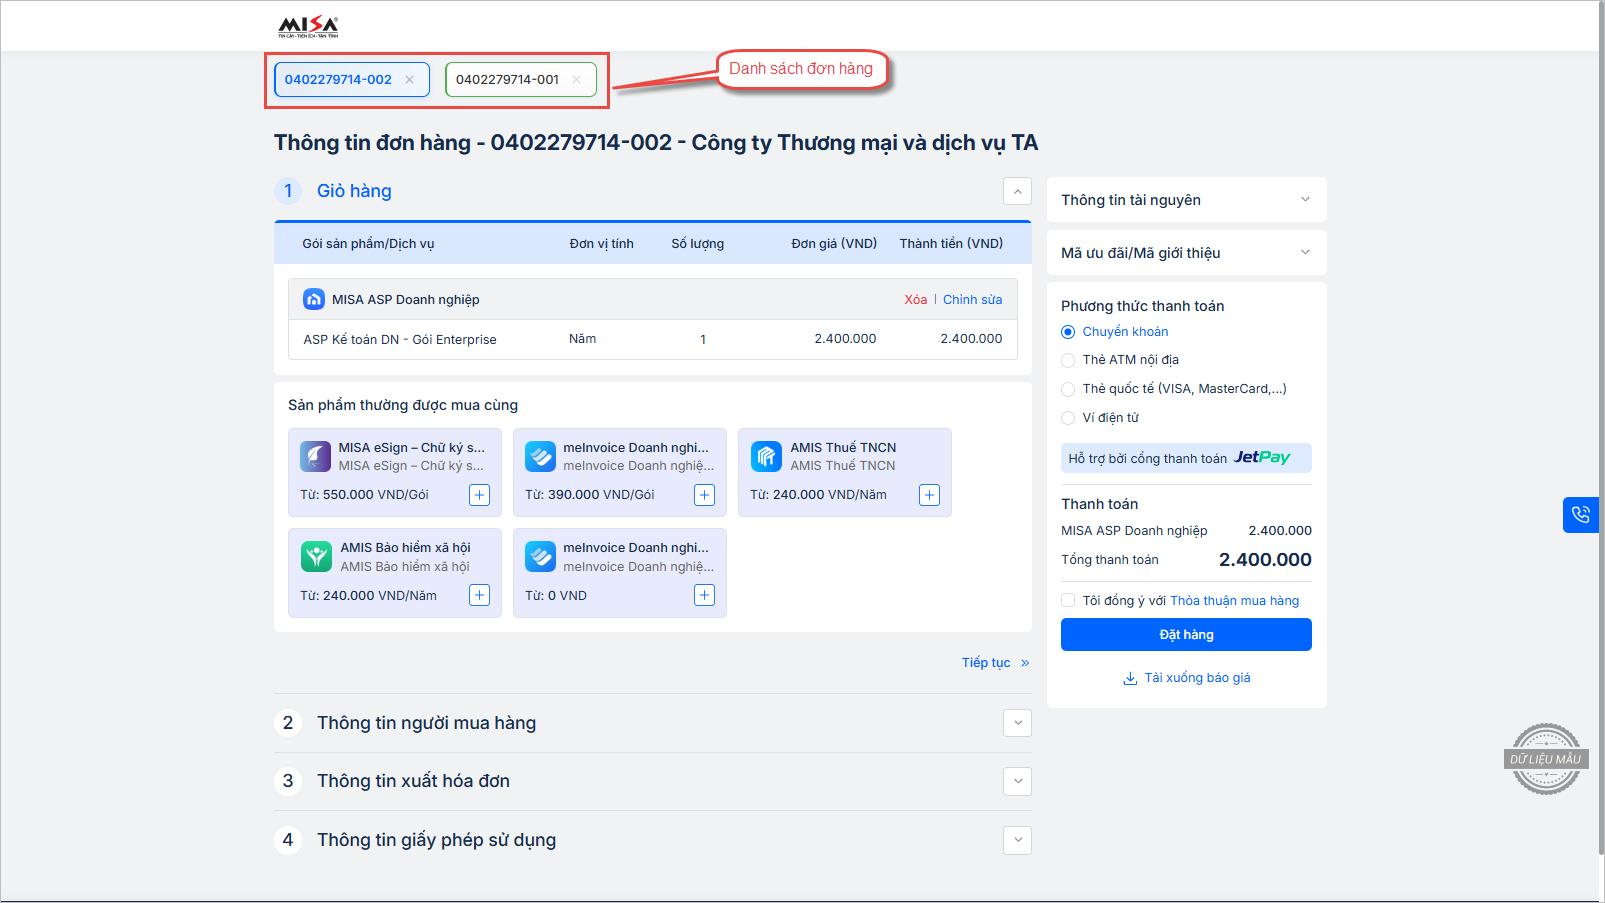Click the meInvoice 0 VND product icon

tap(541, 557)
